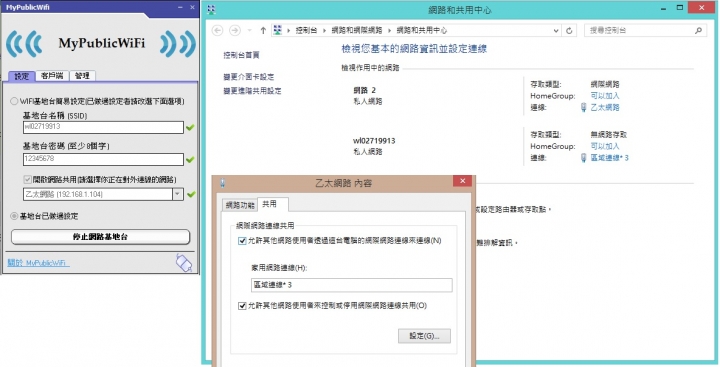Click the right wave icon in MyPublicWifi header

coord(178,44)
